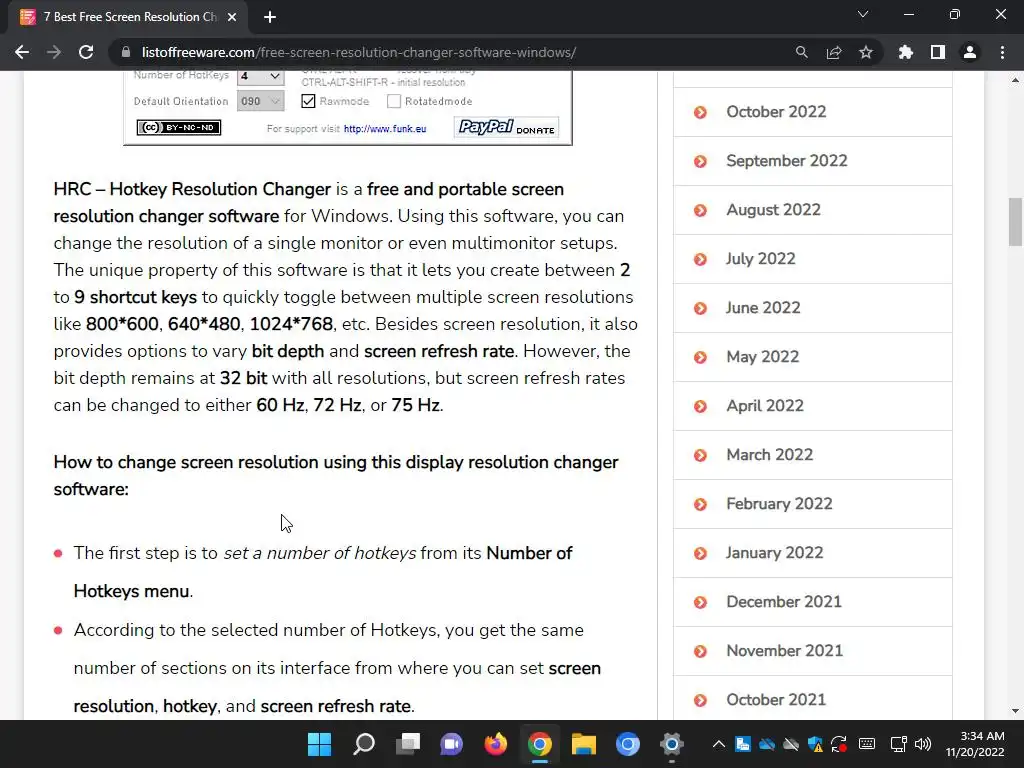Open Task View from the taskbar
The height and width of the screenshot is (768, 1024).
pyautogui.click(x=408, y=744)
